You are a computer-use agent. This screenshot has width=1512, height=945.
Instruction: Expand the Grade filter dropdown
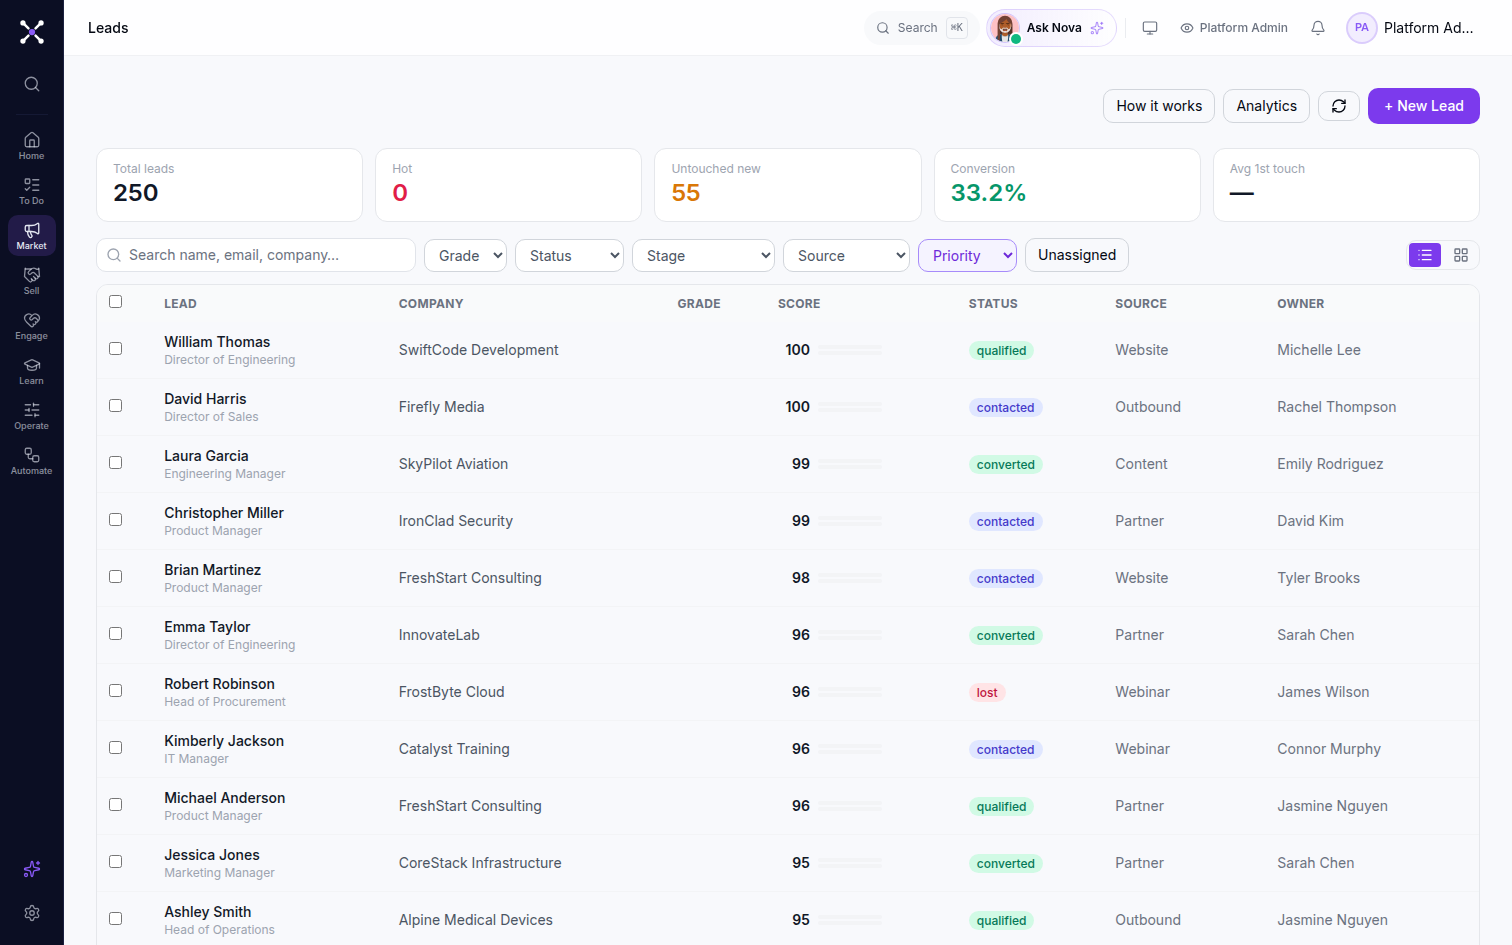(x=466, y=255)
